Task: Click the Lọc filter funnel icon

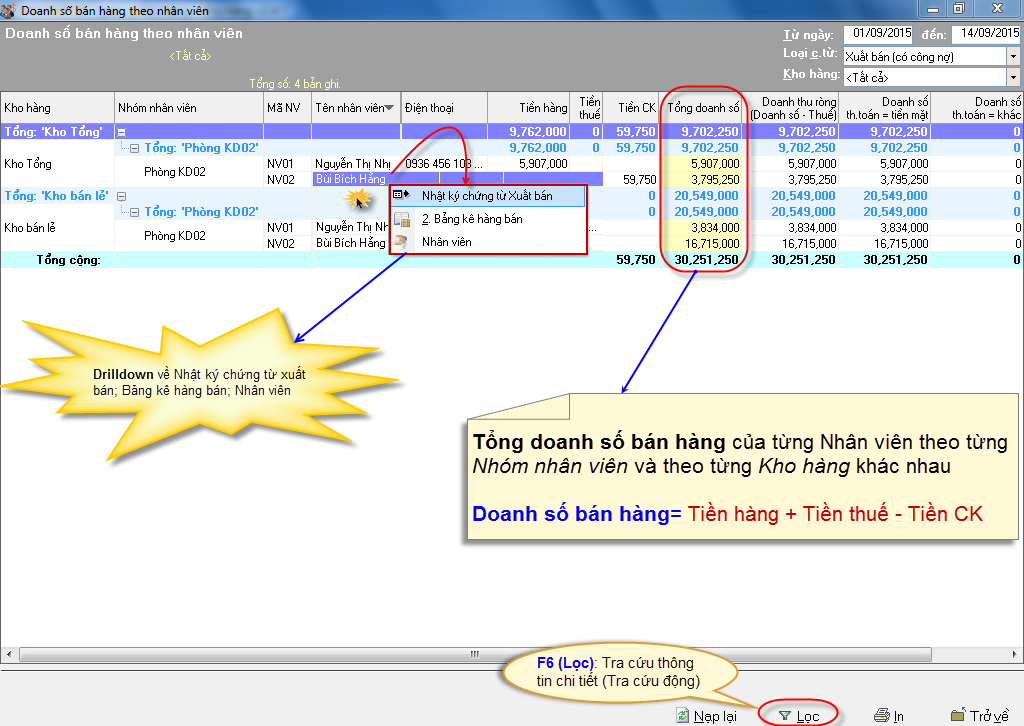Action: tap(785, 716)
